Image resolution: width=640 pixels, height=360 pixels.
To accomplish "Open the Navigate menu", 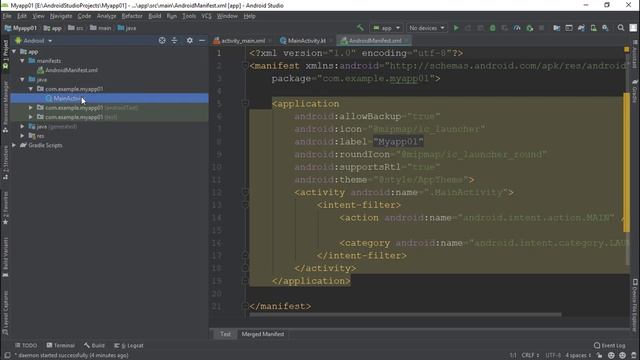I will click(x=61, y=16).
